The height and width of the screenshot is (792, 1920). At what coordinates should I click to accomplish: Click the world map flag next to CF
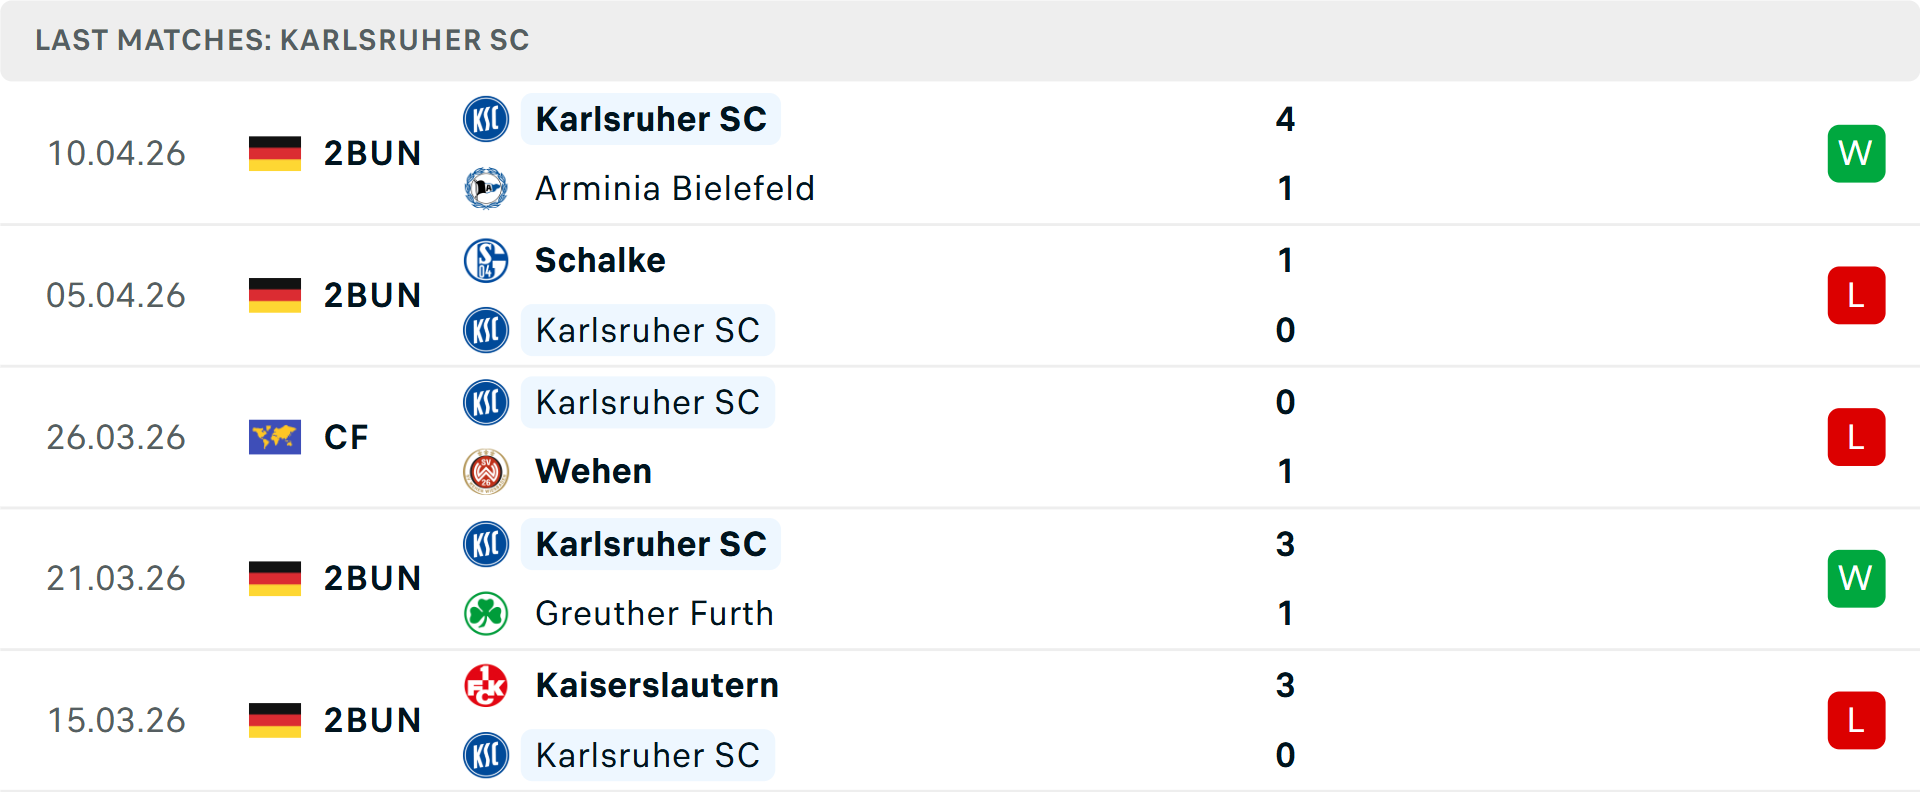(x=275, y=437)
